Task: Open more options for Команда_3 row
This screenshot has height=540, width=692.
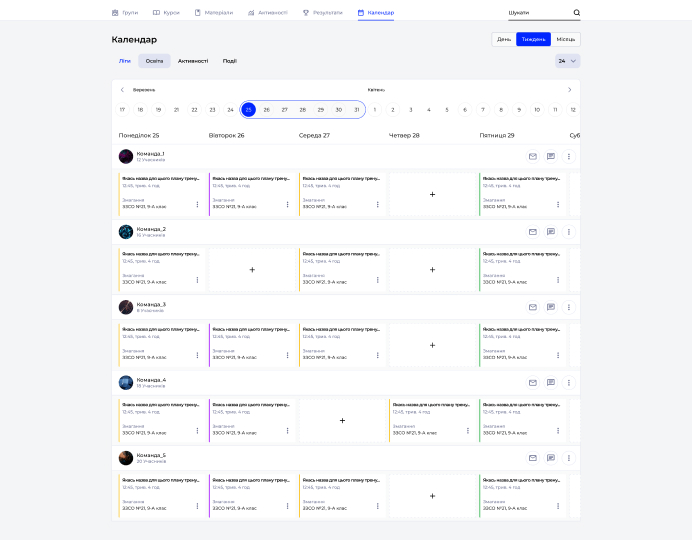Action: tap(569, 307)
